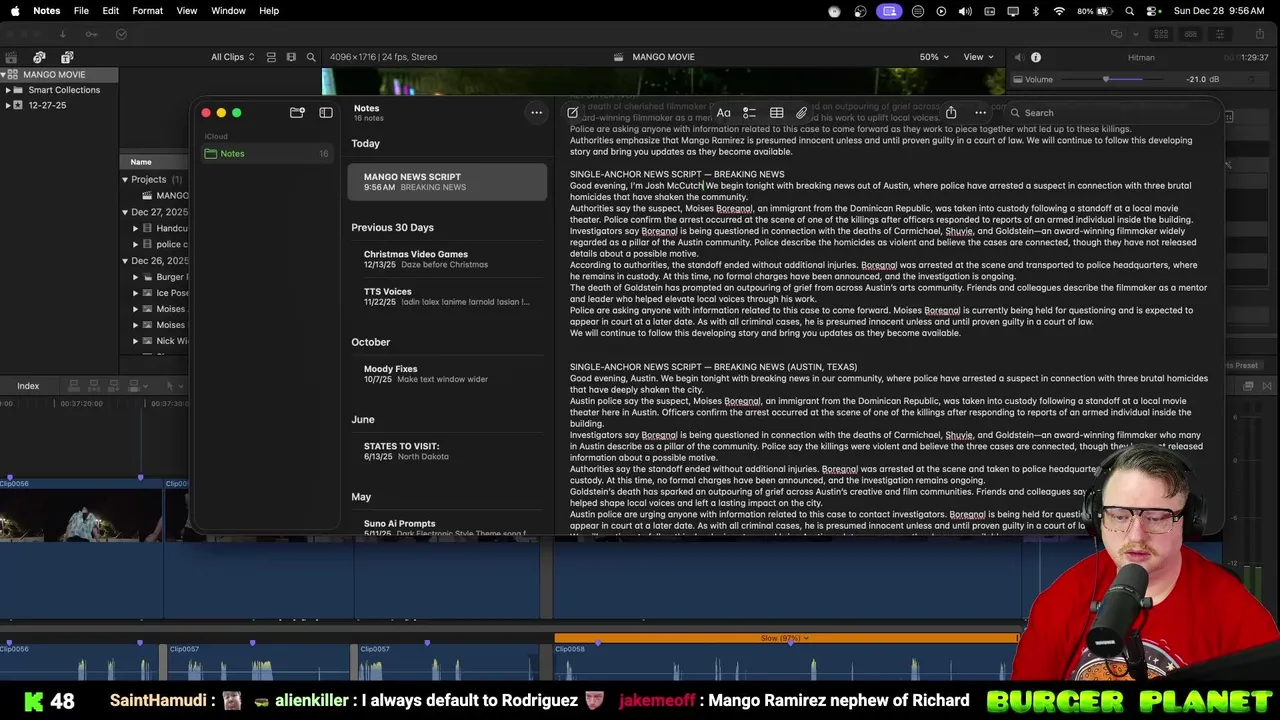Image resolution: width=1280 pixels, height=720 pixels.
Task: Toggle the timeline panel icon
Action: pos(1189,34)
